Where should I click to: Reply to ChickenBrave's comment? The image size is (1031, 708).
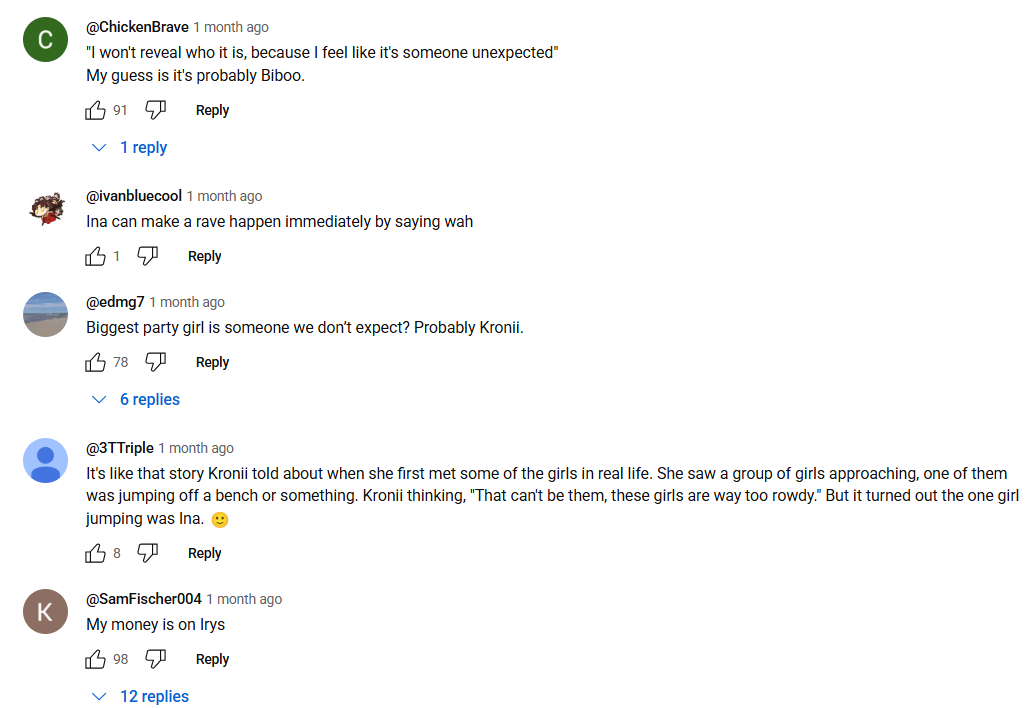click(212, 110)
